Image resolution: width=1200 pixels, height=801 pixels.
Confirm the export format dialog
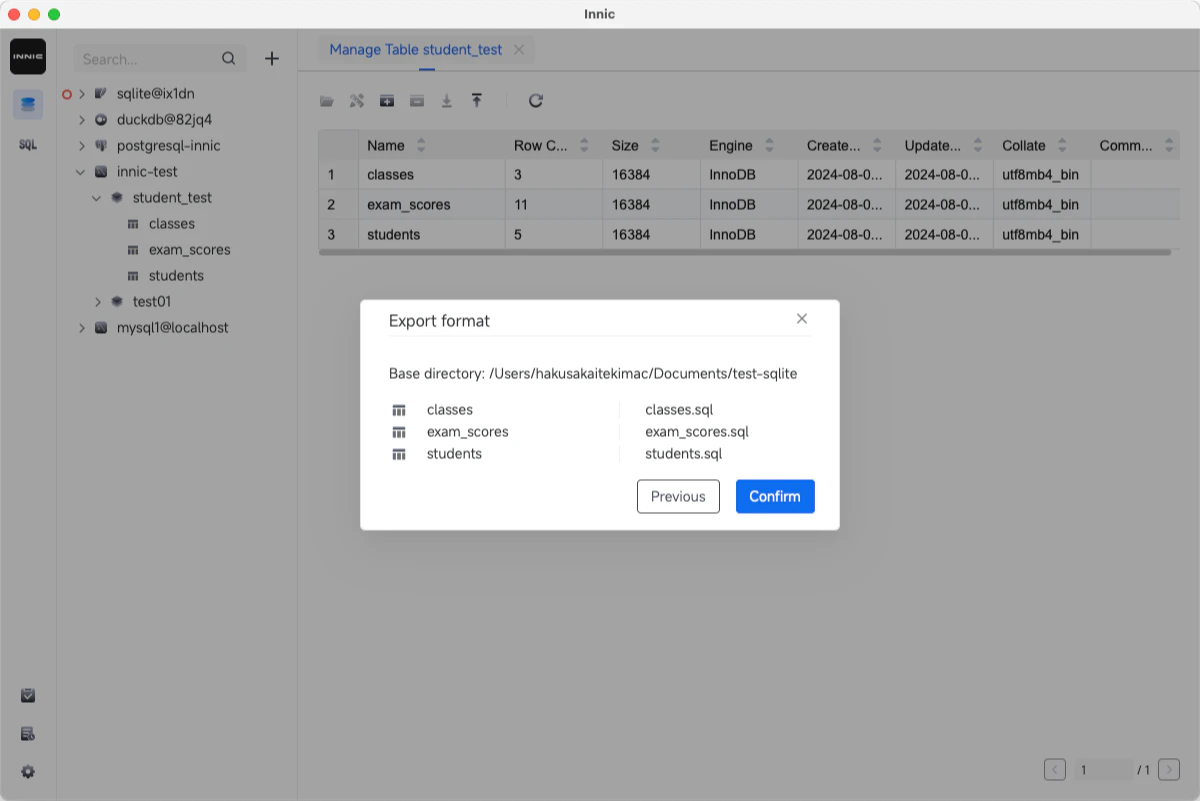point(775,496)
